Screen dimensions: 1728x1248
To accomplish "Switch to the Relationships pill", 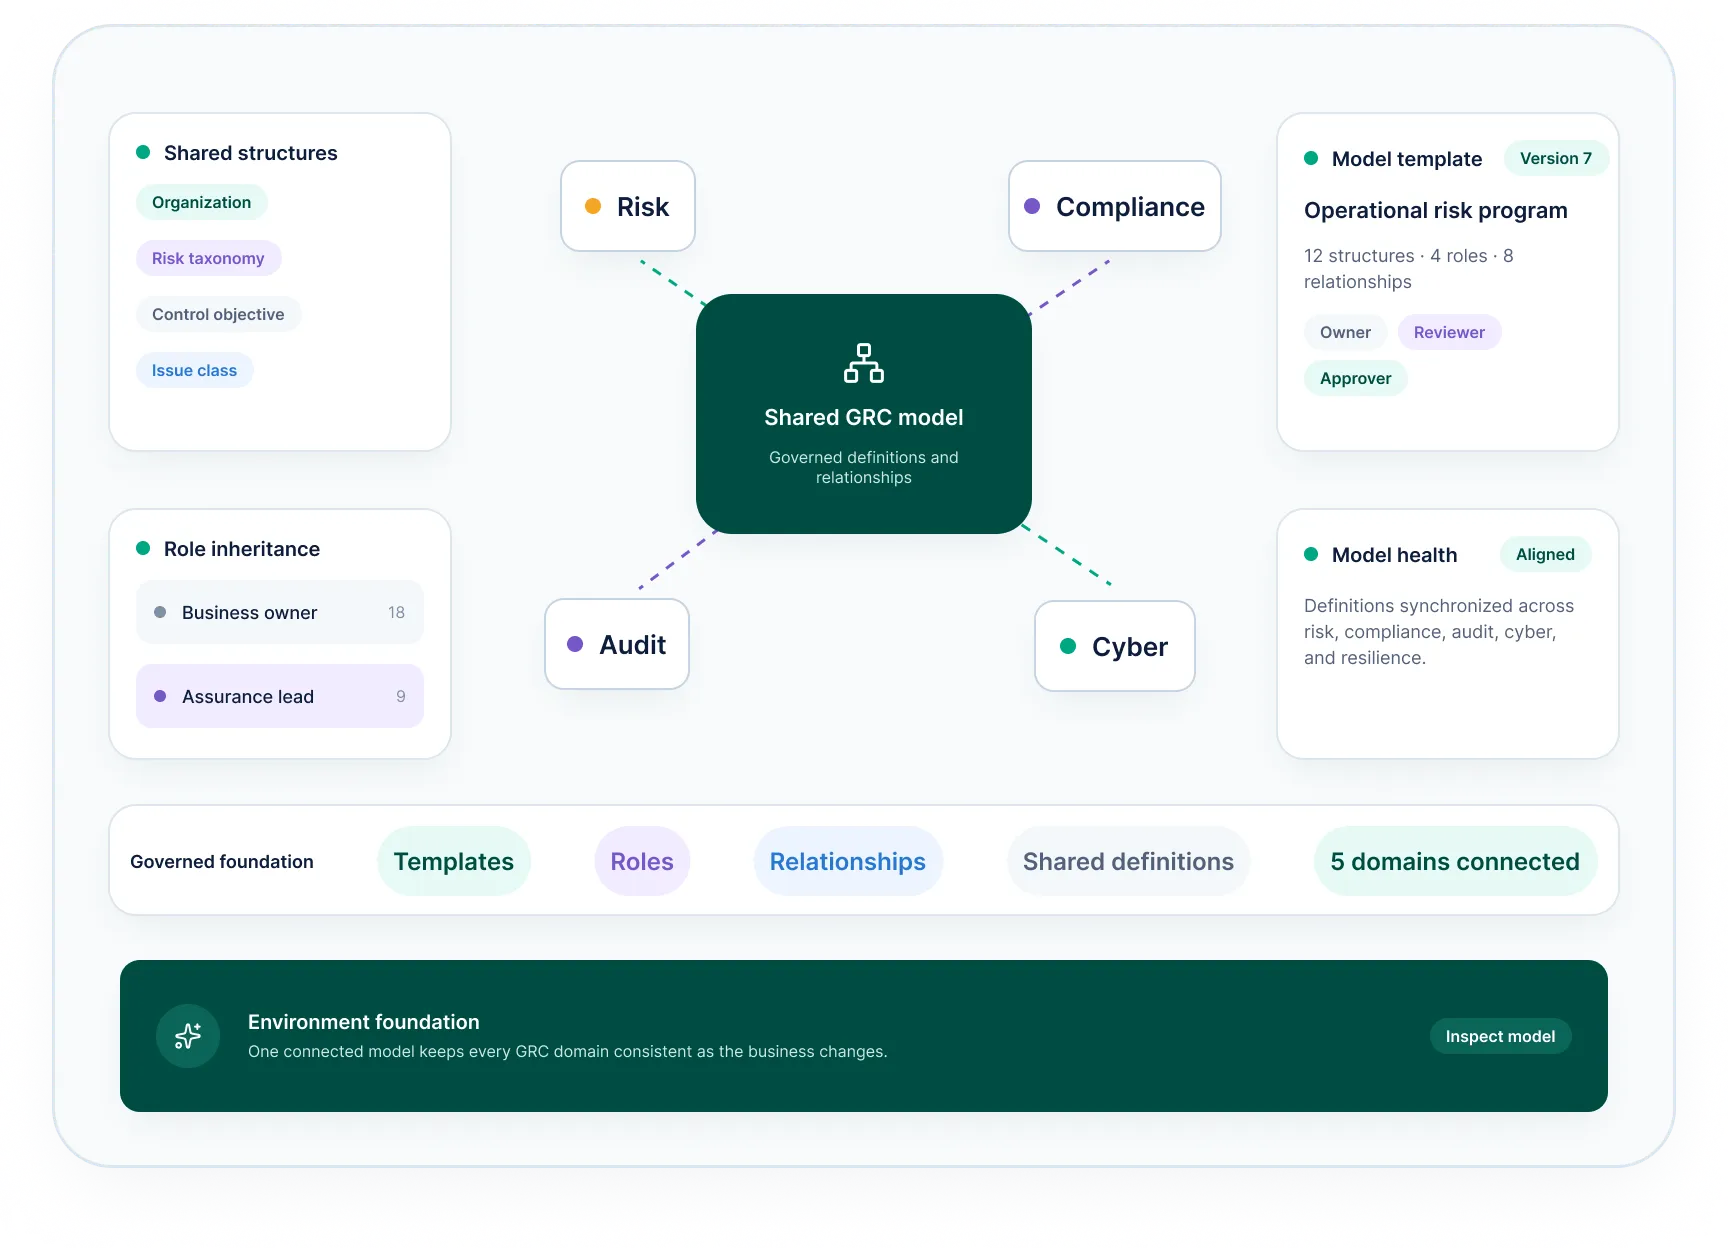I will point(848,861).
